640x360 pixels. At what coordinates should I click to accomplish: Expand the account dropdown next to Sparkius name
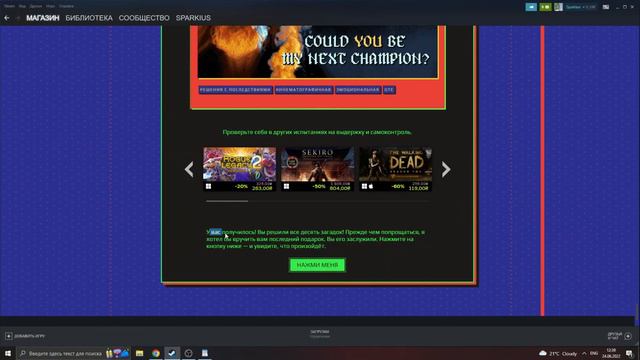pos(580,7)
